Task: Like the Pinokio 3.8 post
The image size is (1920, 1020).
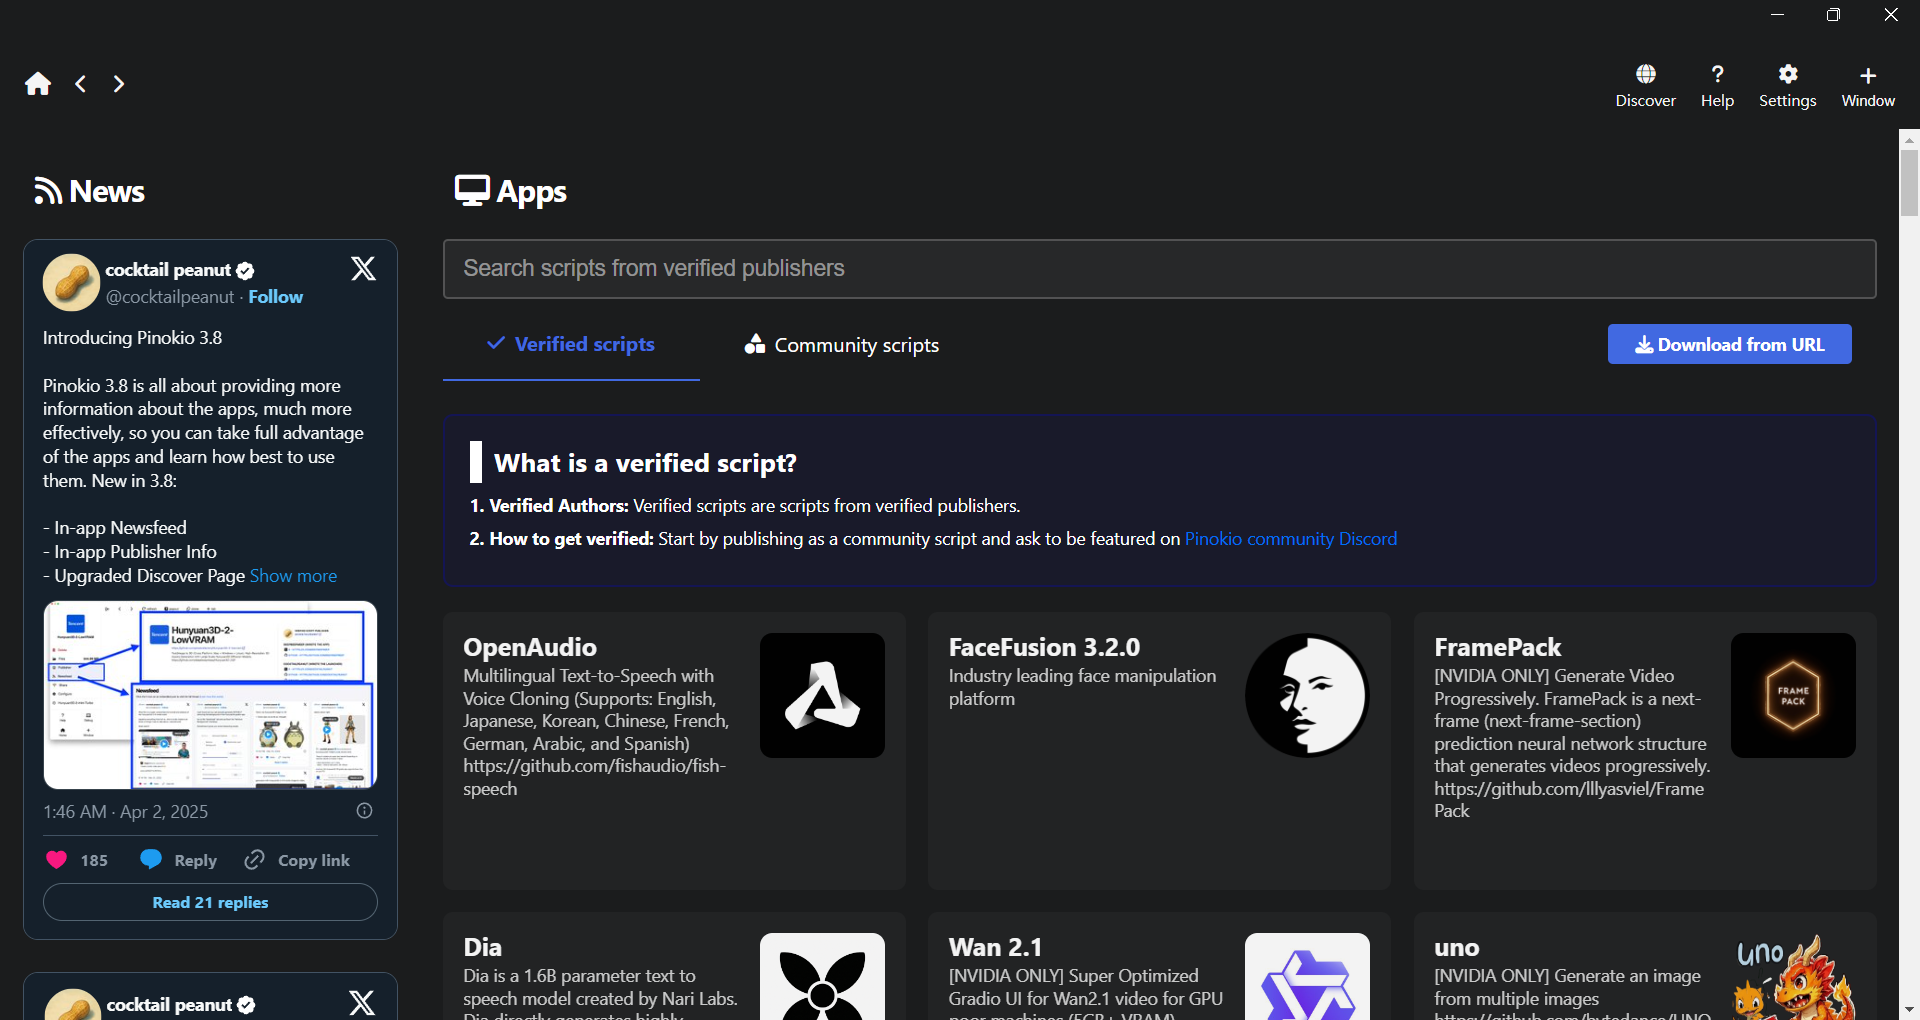Action: (x=57, y=860)
